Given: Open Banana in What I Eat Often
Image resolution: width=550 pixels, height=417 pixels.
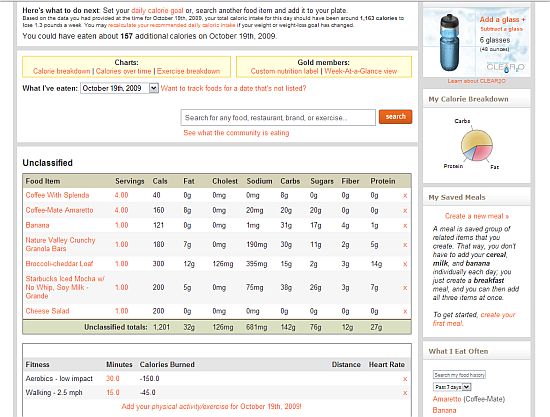Looking at the screenshot, I should (444, 410).
